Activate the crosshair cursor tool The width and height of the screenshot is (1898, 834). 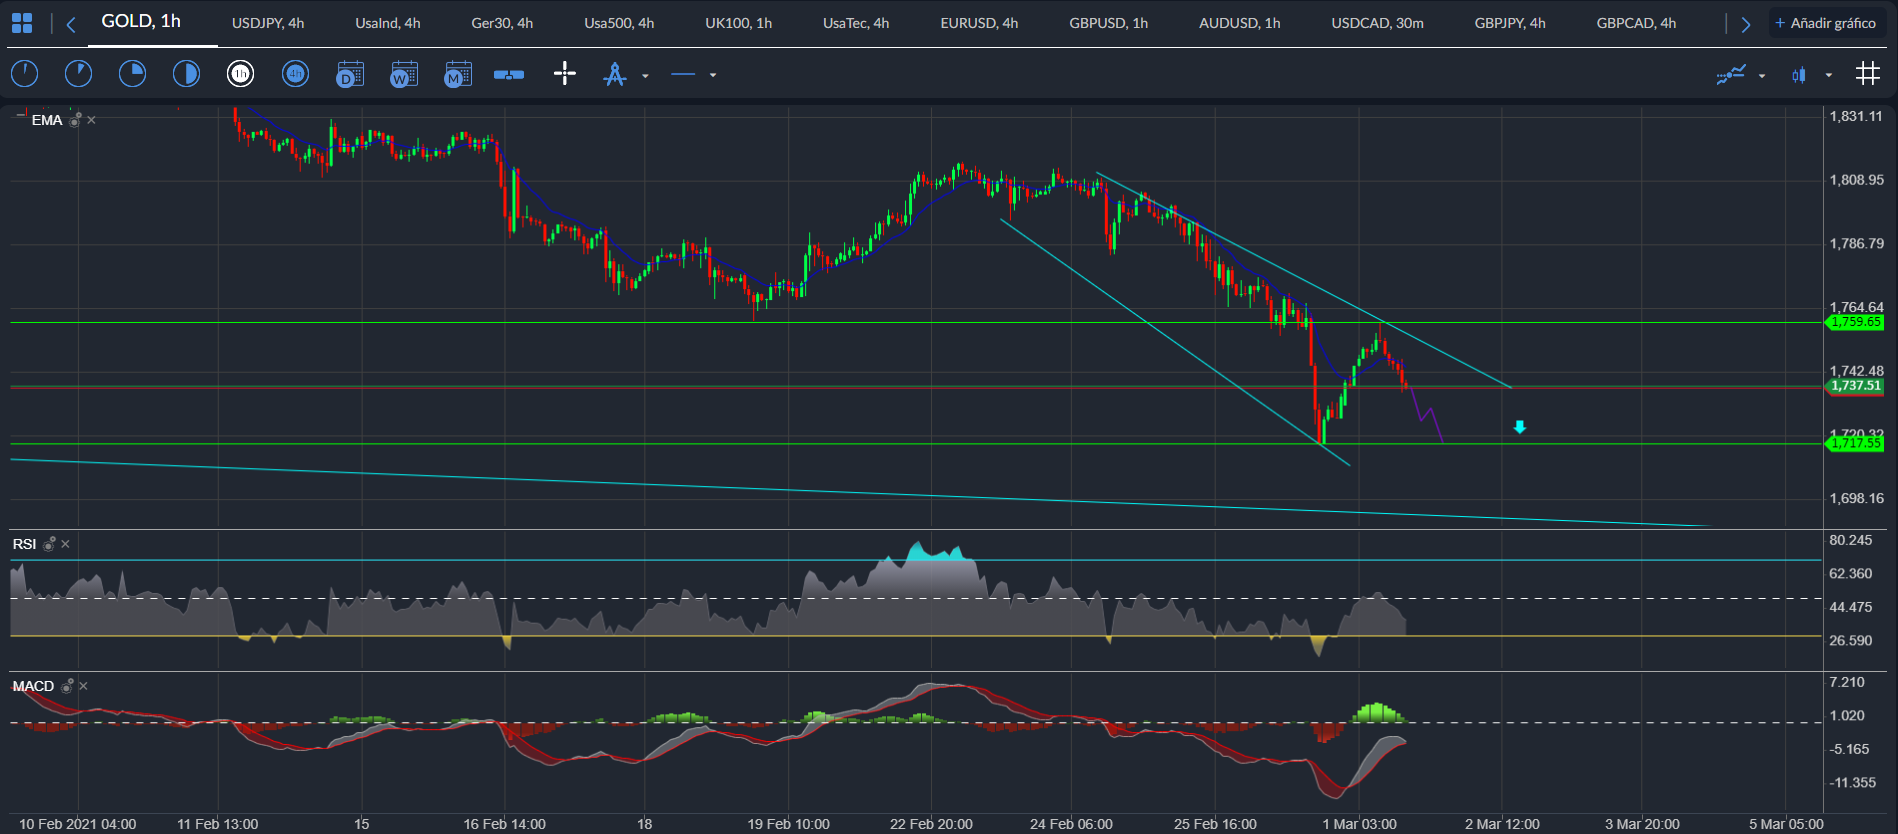pos(565,74)
